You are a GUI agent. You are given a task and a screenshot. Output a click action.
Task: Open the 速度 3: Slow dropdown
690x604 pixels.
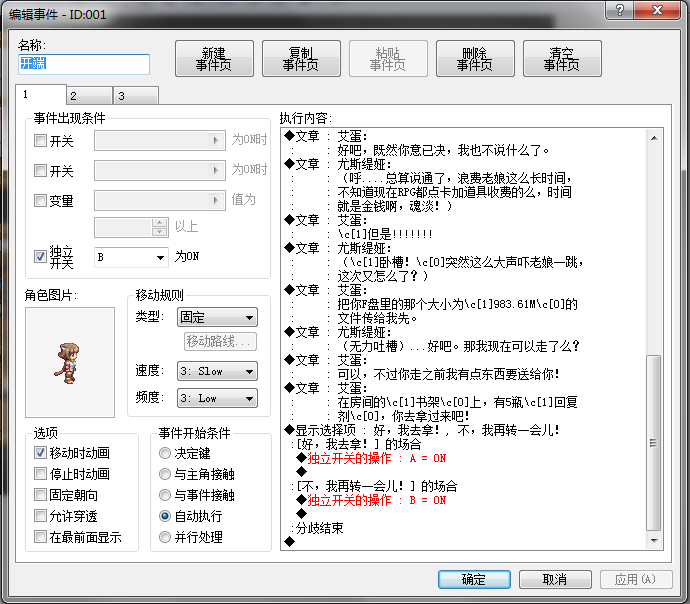pyautogui.click(x=217, y=371)
